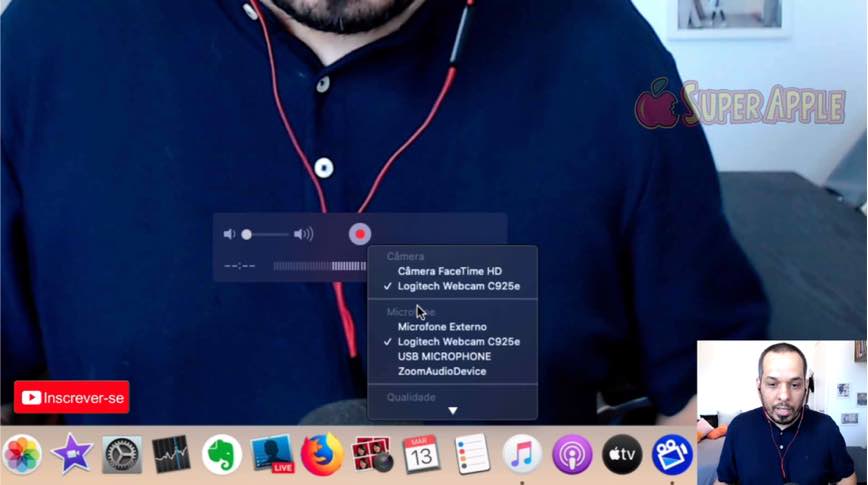Mute audio using the low-volume speaker icon

(229, 234)
